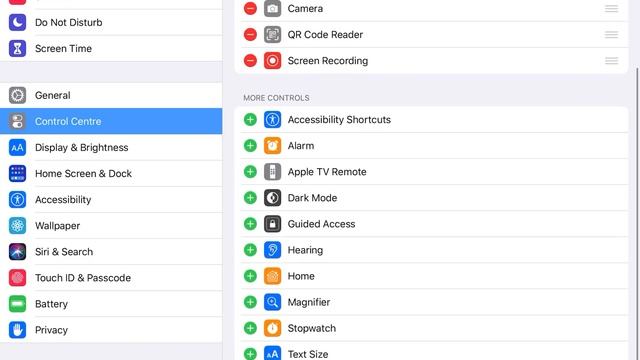
Task: Tap the Privacy hand icon
Action: [x=17, y=330]
